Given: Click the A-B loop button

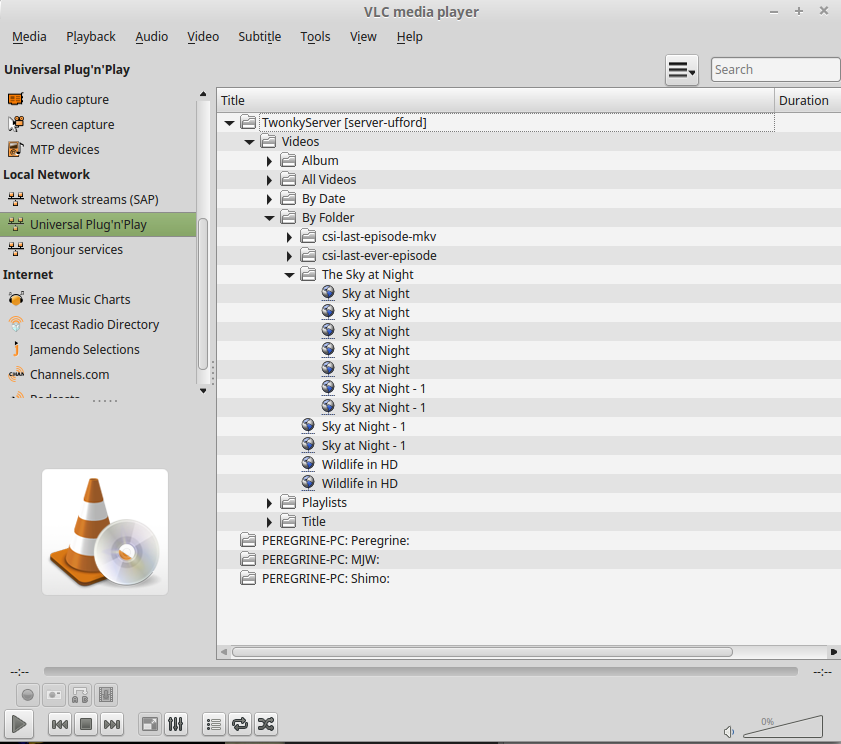Looking at the screenshot, I should click(80, 695).
